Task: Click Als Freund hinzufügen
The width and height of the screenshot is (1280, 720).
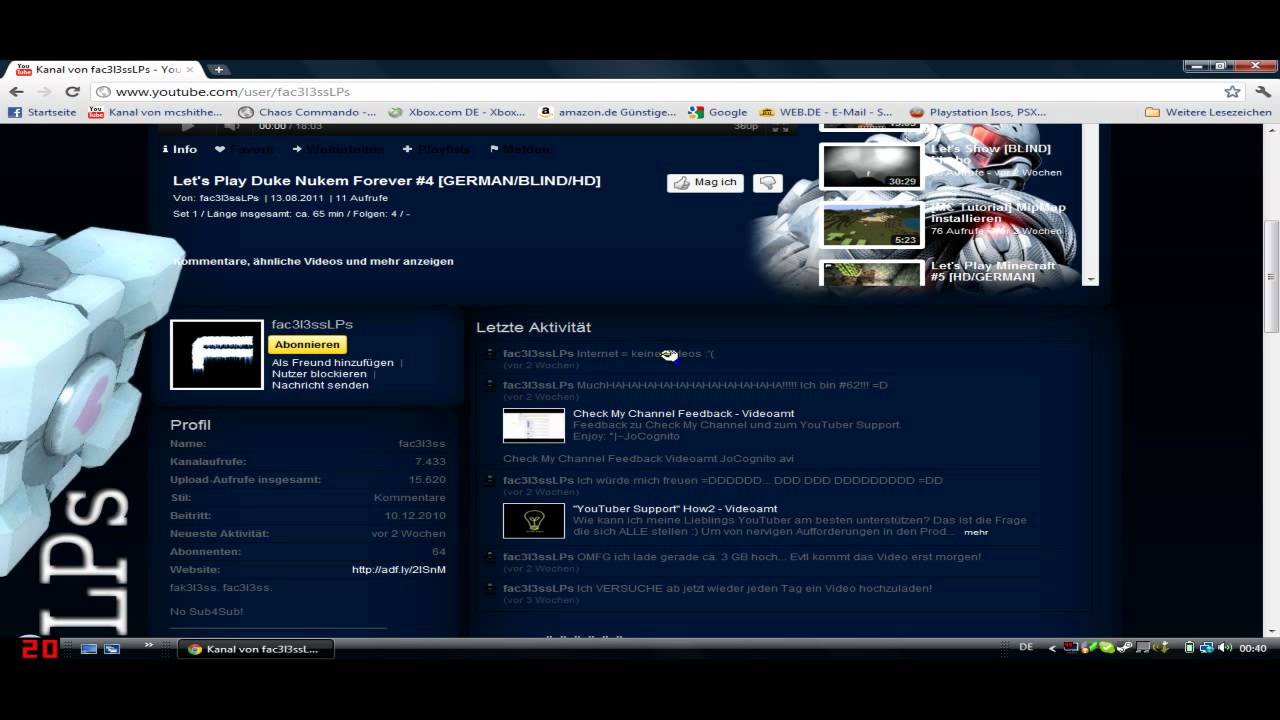Action: coord(332,363)
